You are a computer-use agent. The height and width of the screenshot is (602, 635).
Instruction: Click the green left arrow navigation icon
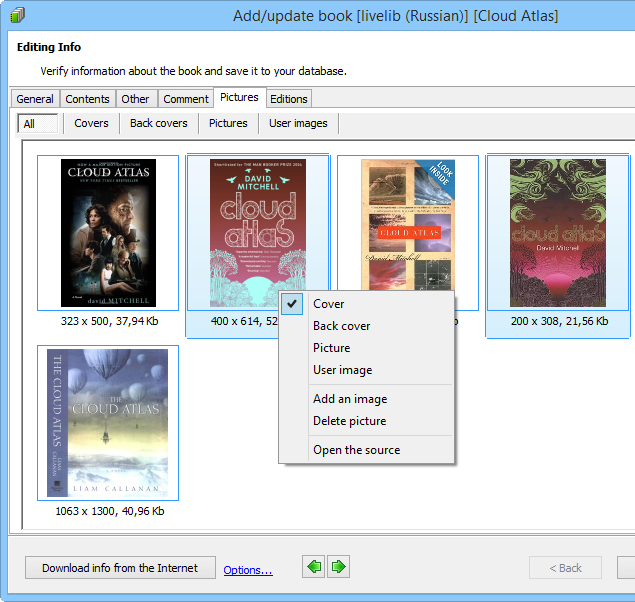pos(313,567)
